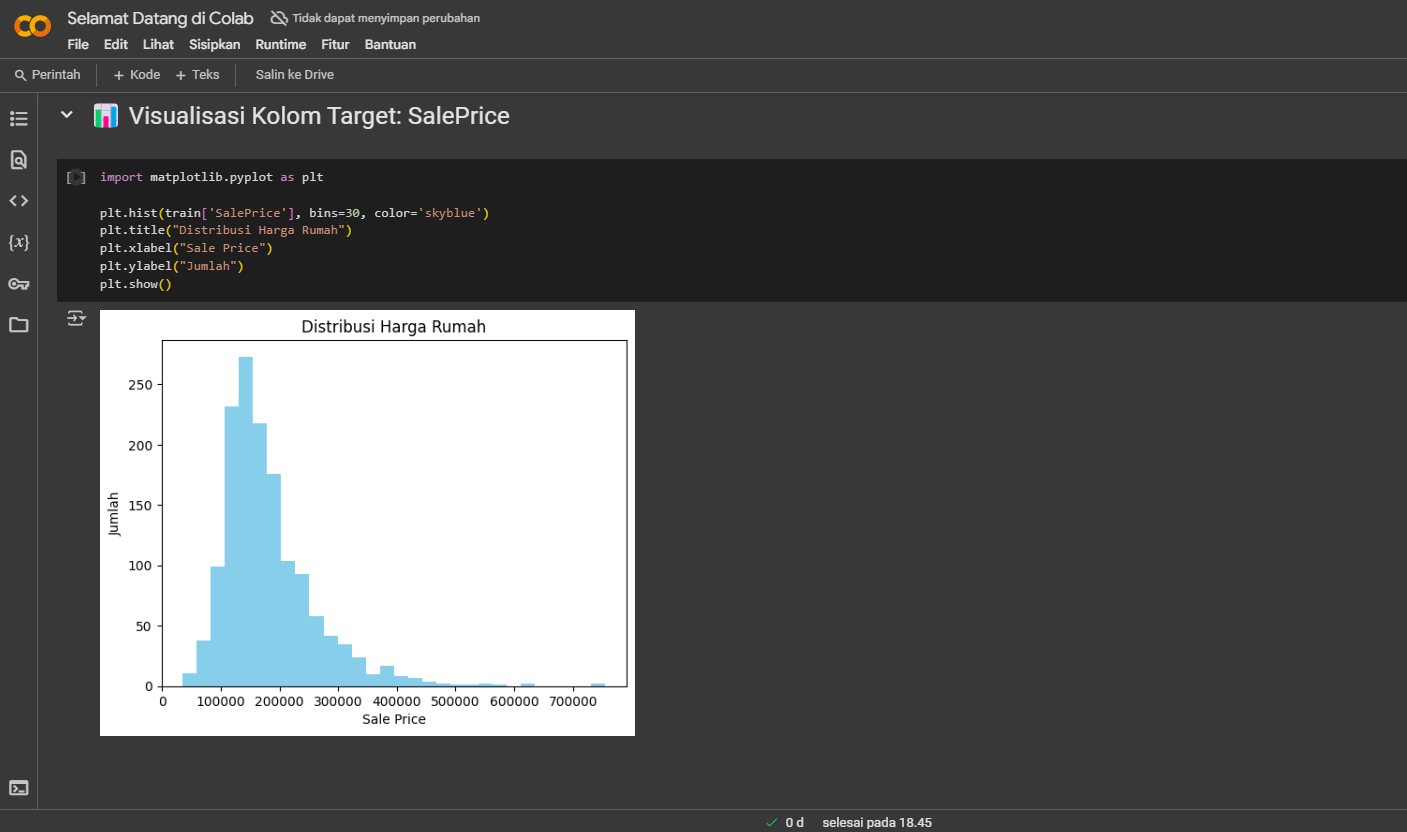Click the green checkmark status icon
The height and width of the screenshot is (832, 1407).
771,822
